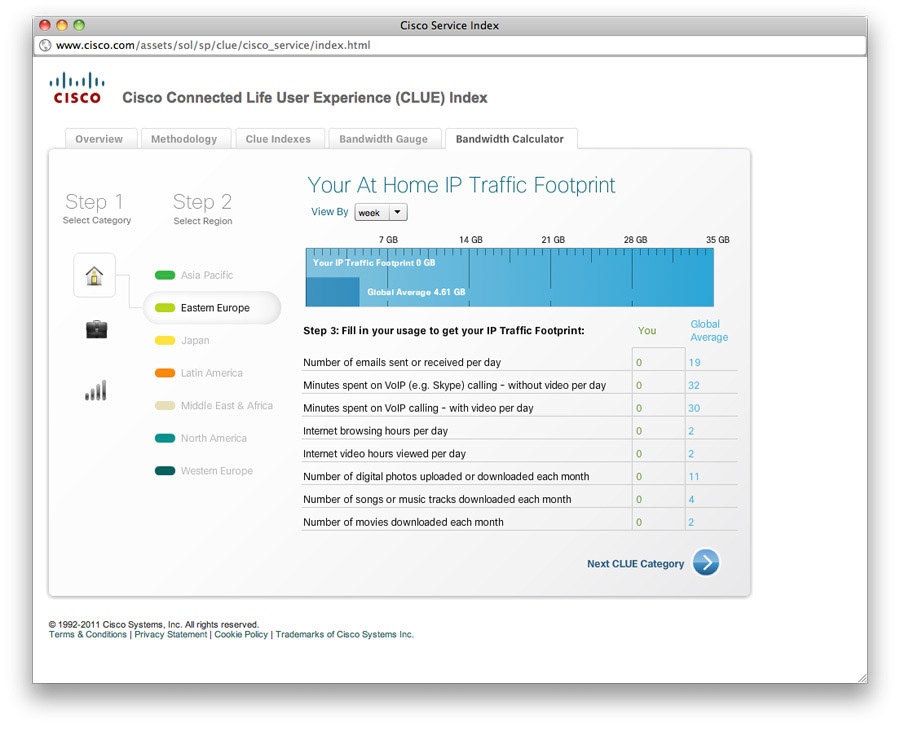
Task: Open the Terms & Conditions link
Action: point(88,634)
